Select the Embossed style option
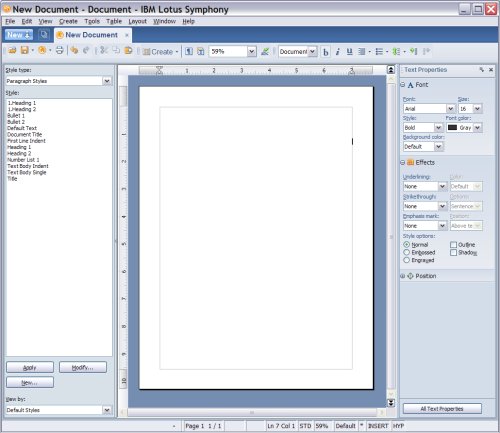Screen dimensions: 500x433 click(407, 252)
